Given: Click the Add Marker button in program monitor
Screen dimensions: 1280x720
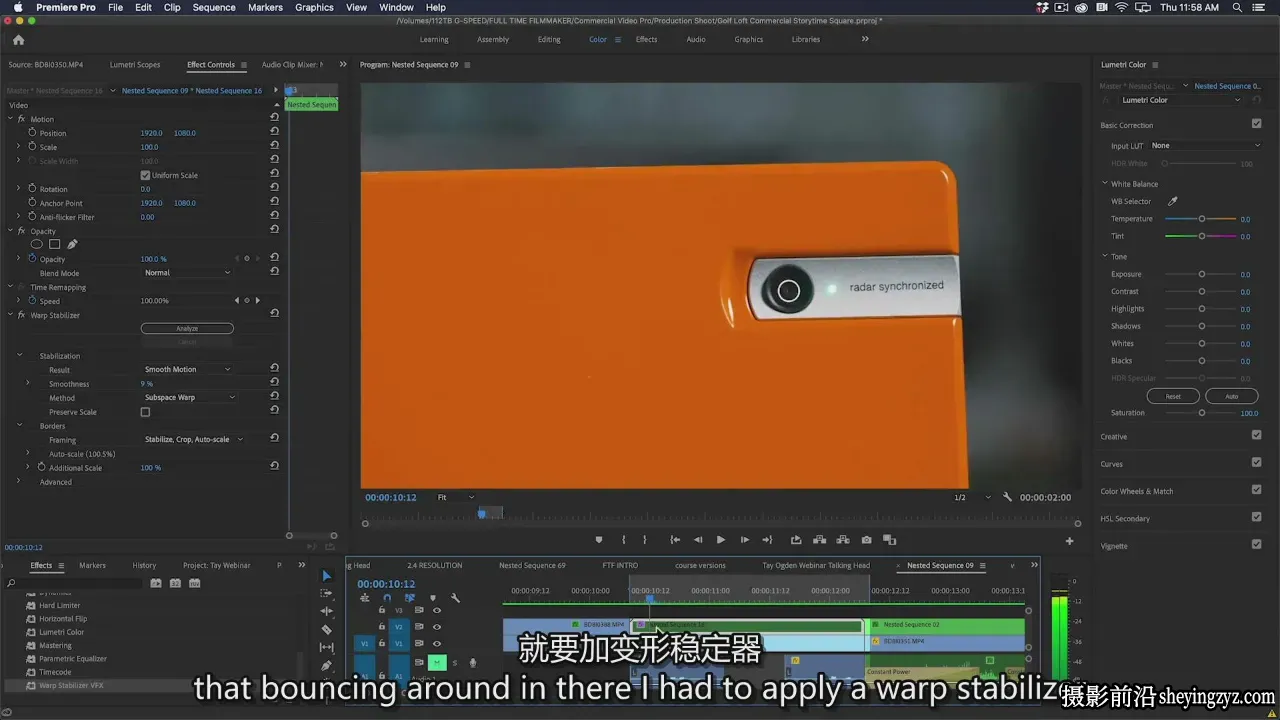Looking at the screenshot, I should coord(599,540).
